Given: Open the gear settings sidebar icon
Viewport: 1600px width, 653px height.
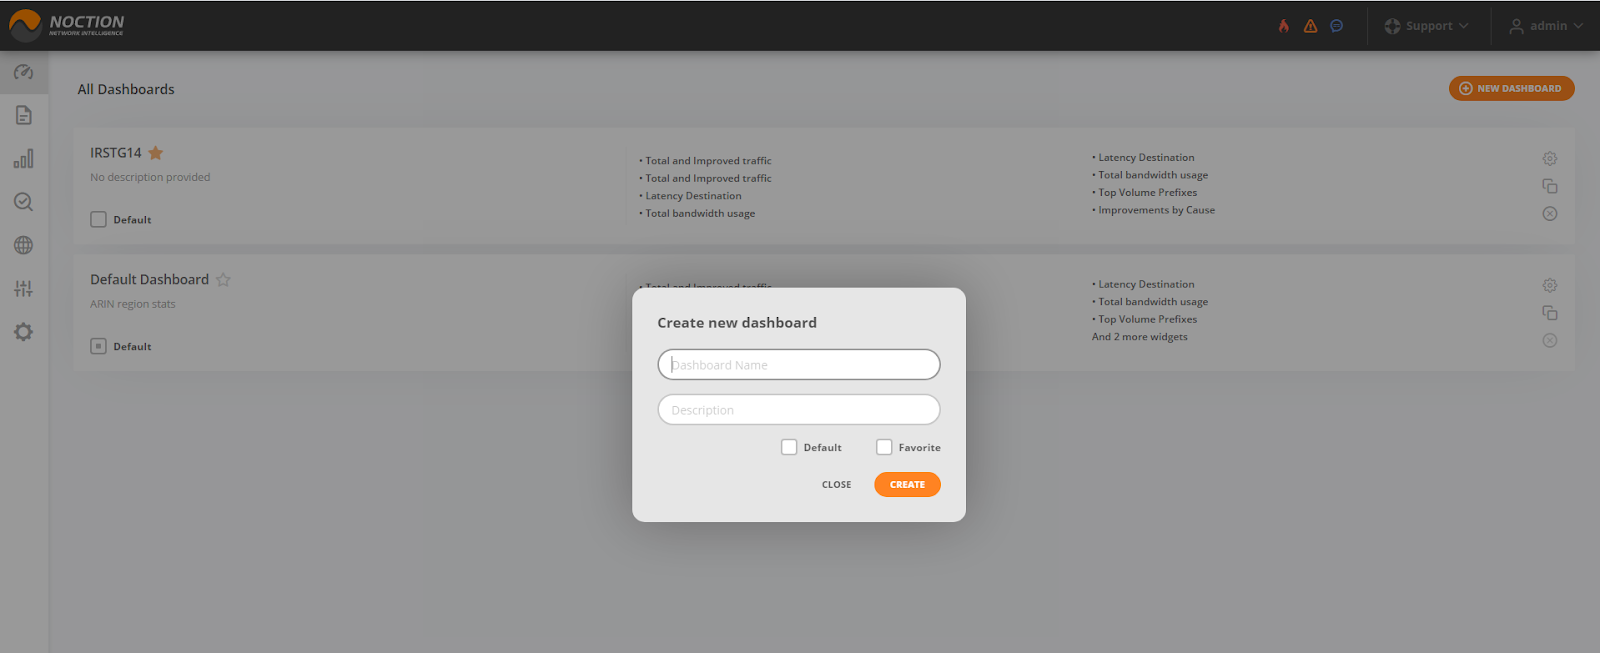Looking at the screenshot, I should [x=23, y=332].
